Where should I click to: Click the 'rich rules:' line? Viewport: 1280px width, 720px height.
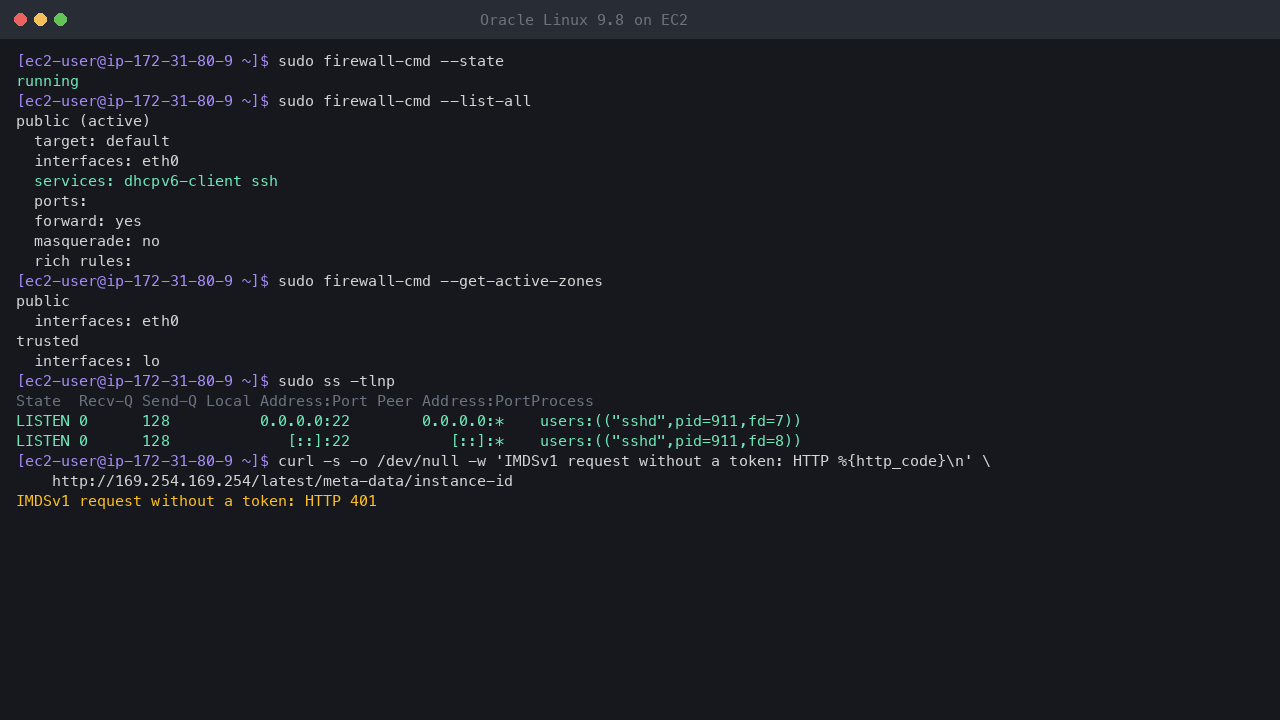pos(83,261)
